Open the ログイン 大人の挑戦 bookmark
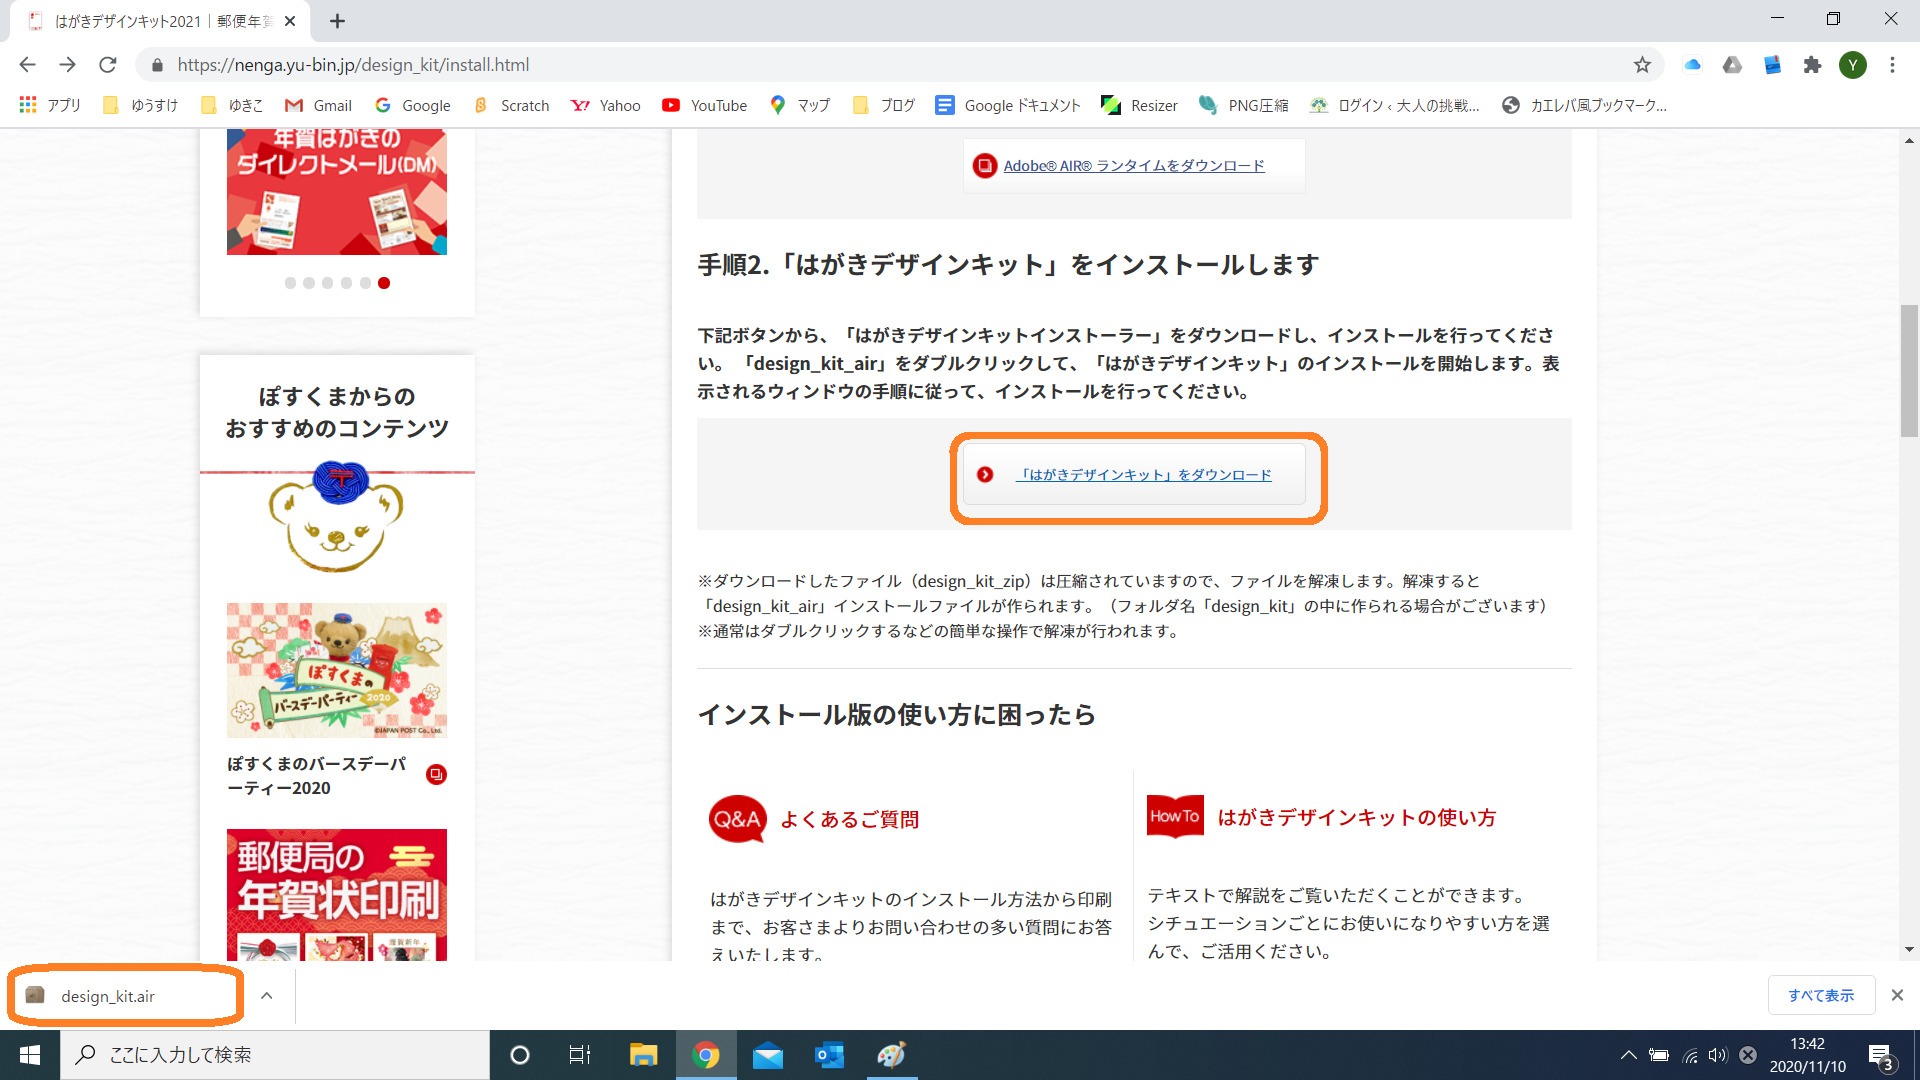This screenshot has width=1920, height=1080. [1394, 105]
